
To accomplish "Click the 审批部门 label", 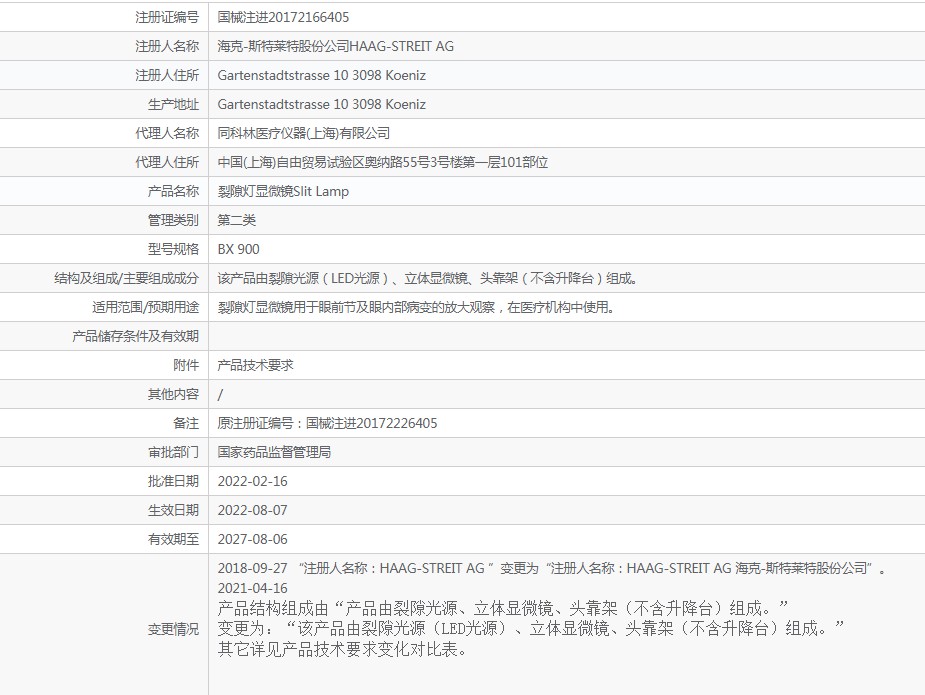I will 173,452.
